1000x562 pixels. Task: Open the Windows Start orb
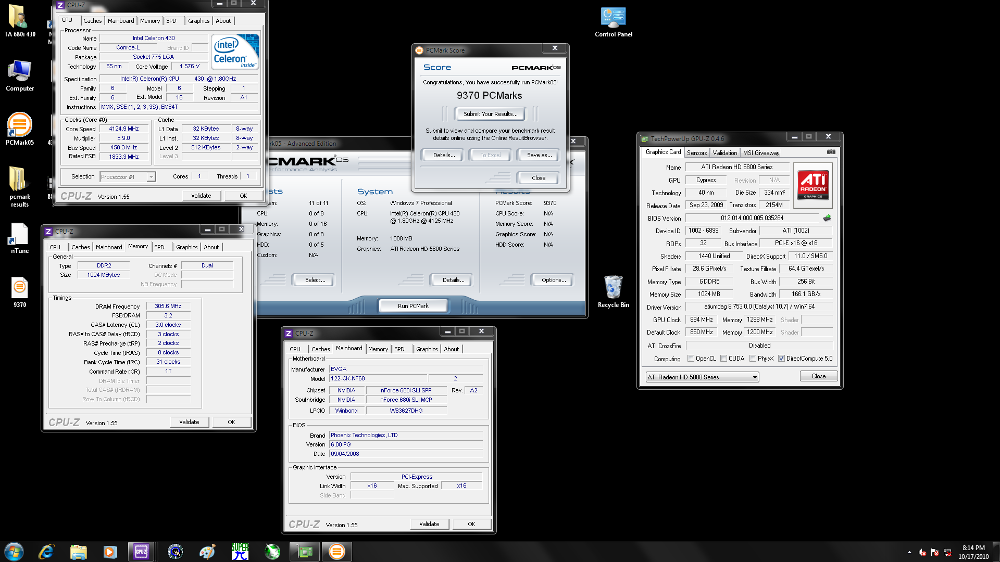[x=13, y=551]
